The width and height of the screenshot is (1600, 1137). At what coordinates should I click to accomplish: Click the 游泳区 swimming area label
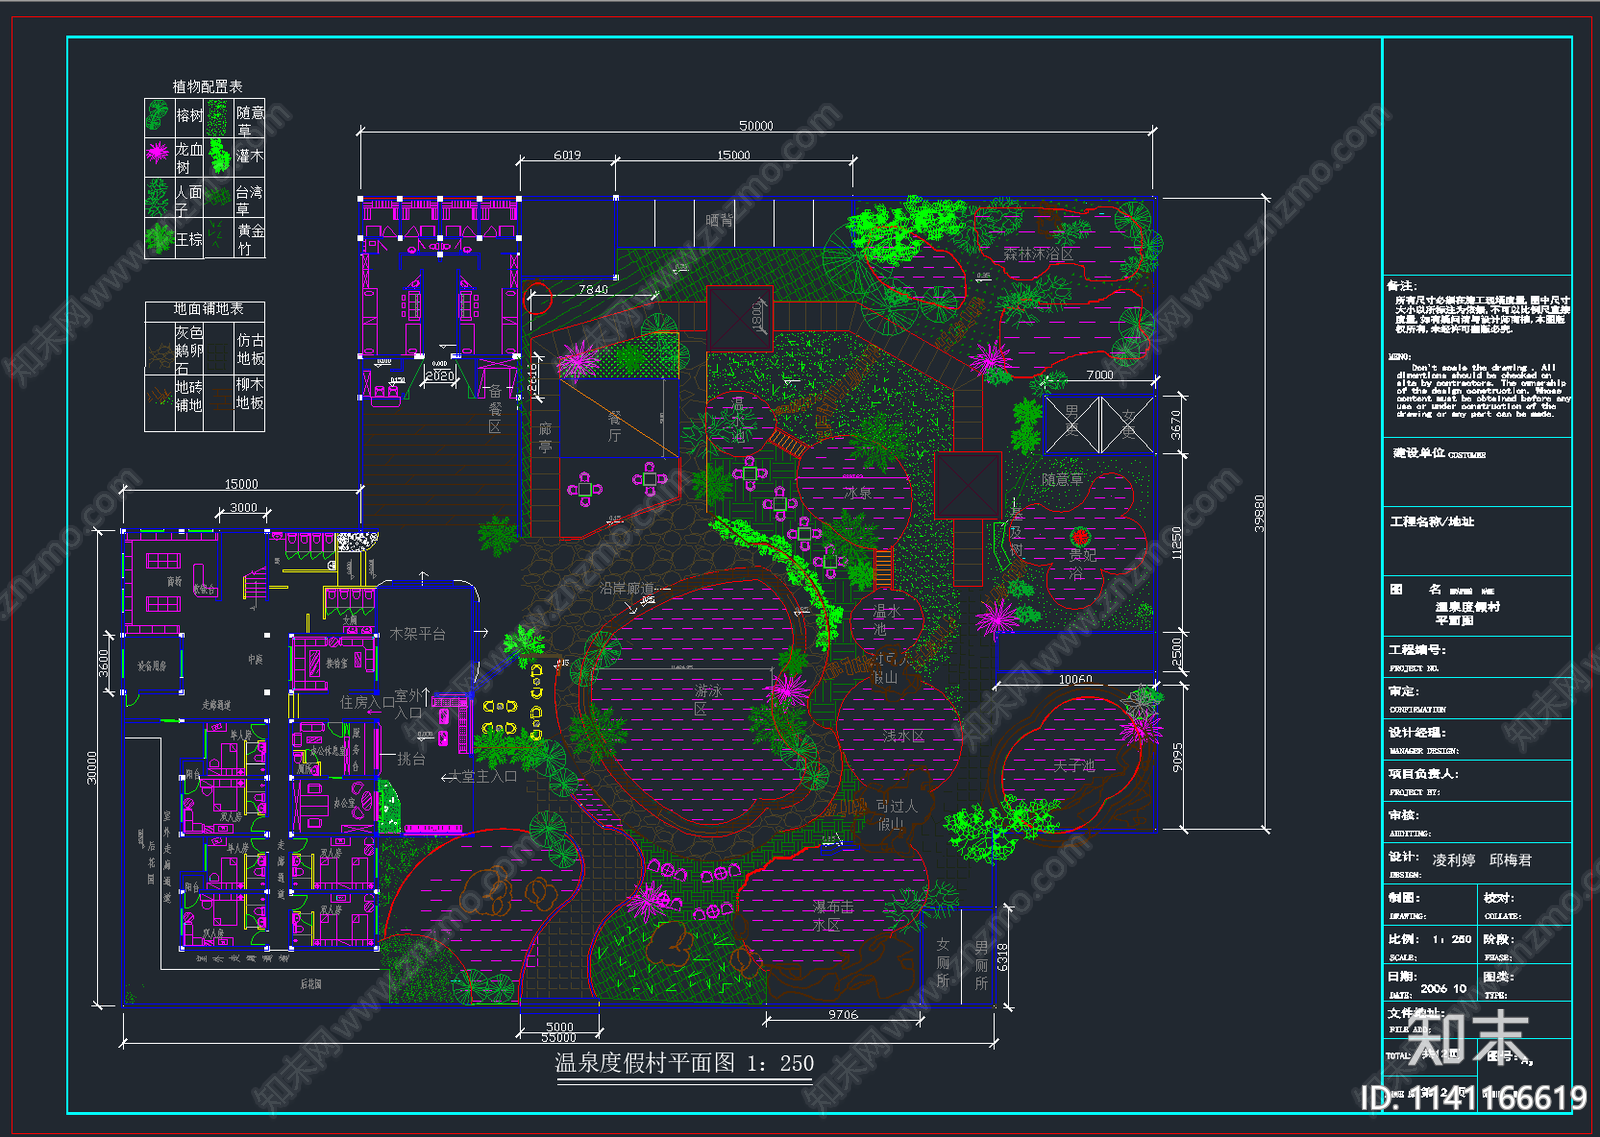(708, 700)
